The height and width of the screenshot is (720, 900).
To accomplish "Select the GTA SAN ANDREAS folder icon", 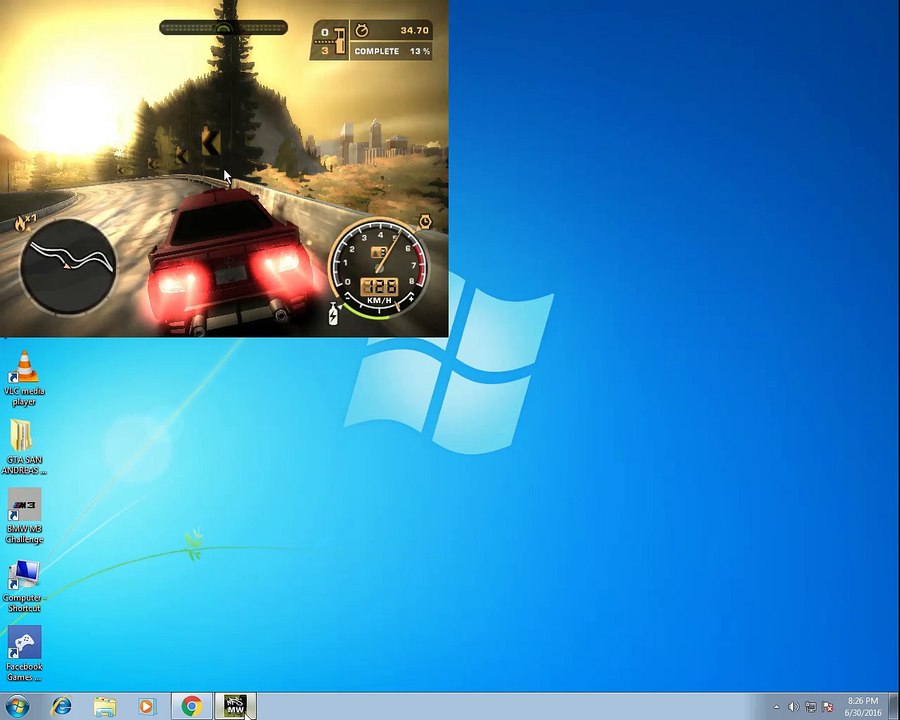I will point(24,447).
